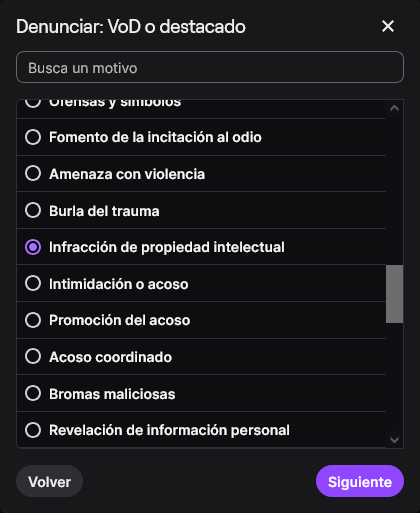Click the Siguiente button
This screenshot has width=420, height=513.
coord(360,482)
